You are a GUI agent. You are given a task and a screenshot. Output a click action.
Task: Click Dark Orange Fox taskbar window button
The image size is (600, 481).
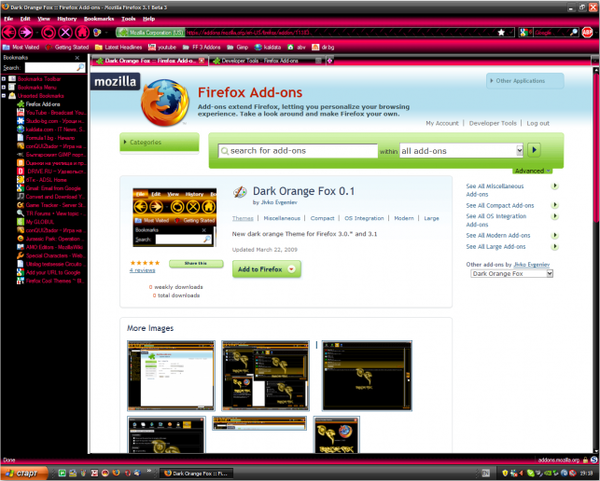click(195, 473)
